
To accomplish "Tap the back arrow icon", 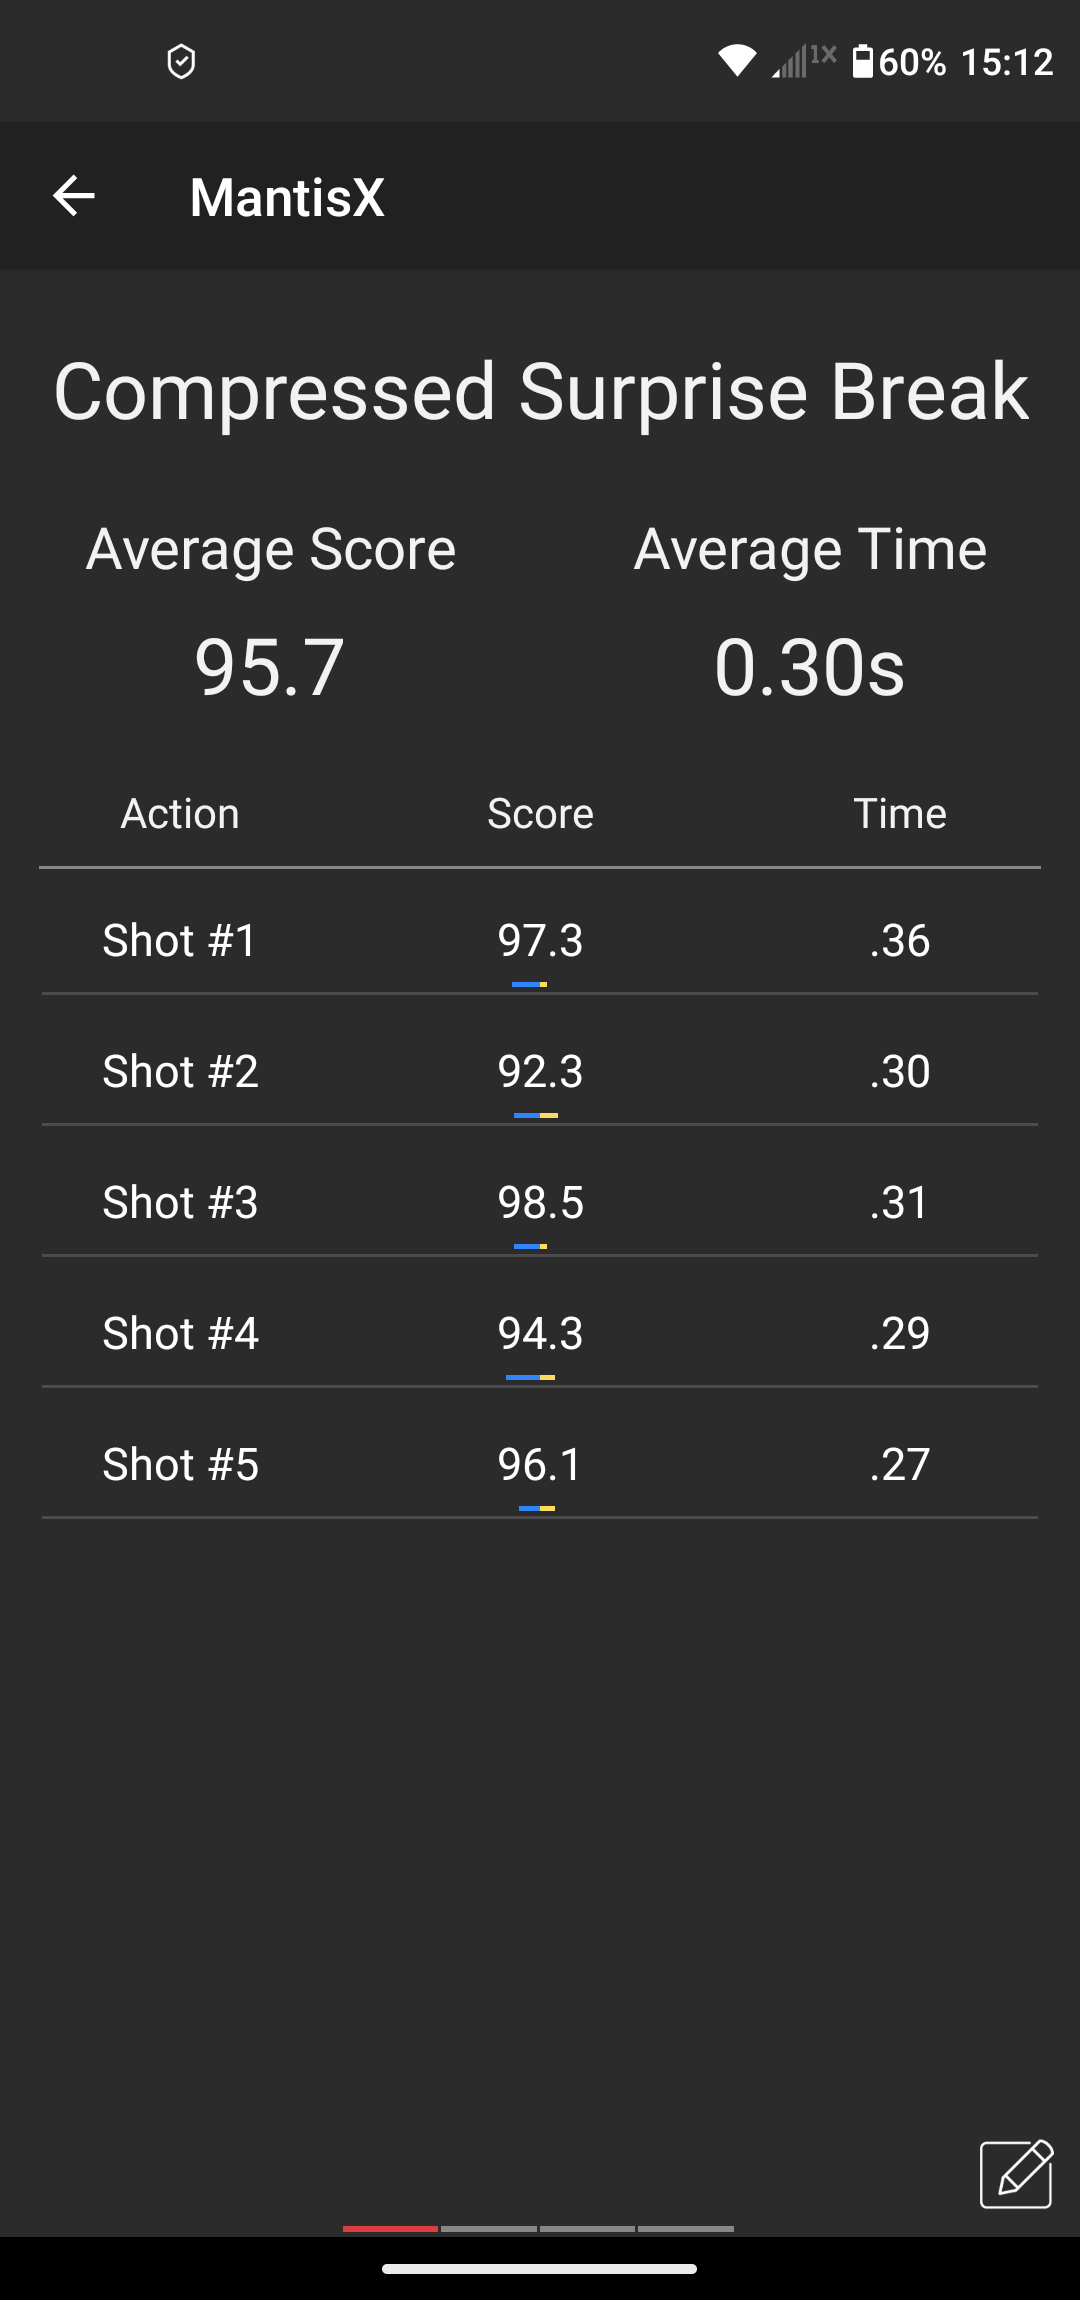I will point(74,195).
